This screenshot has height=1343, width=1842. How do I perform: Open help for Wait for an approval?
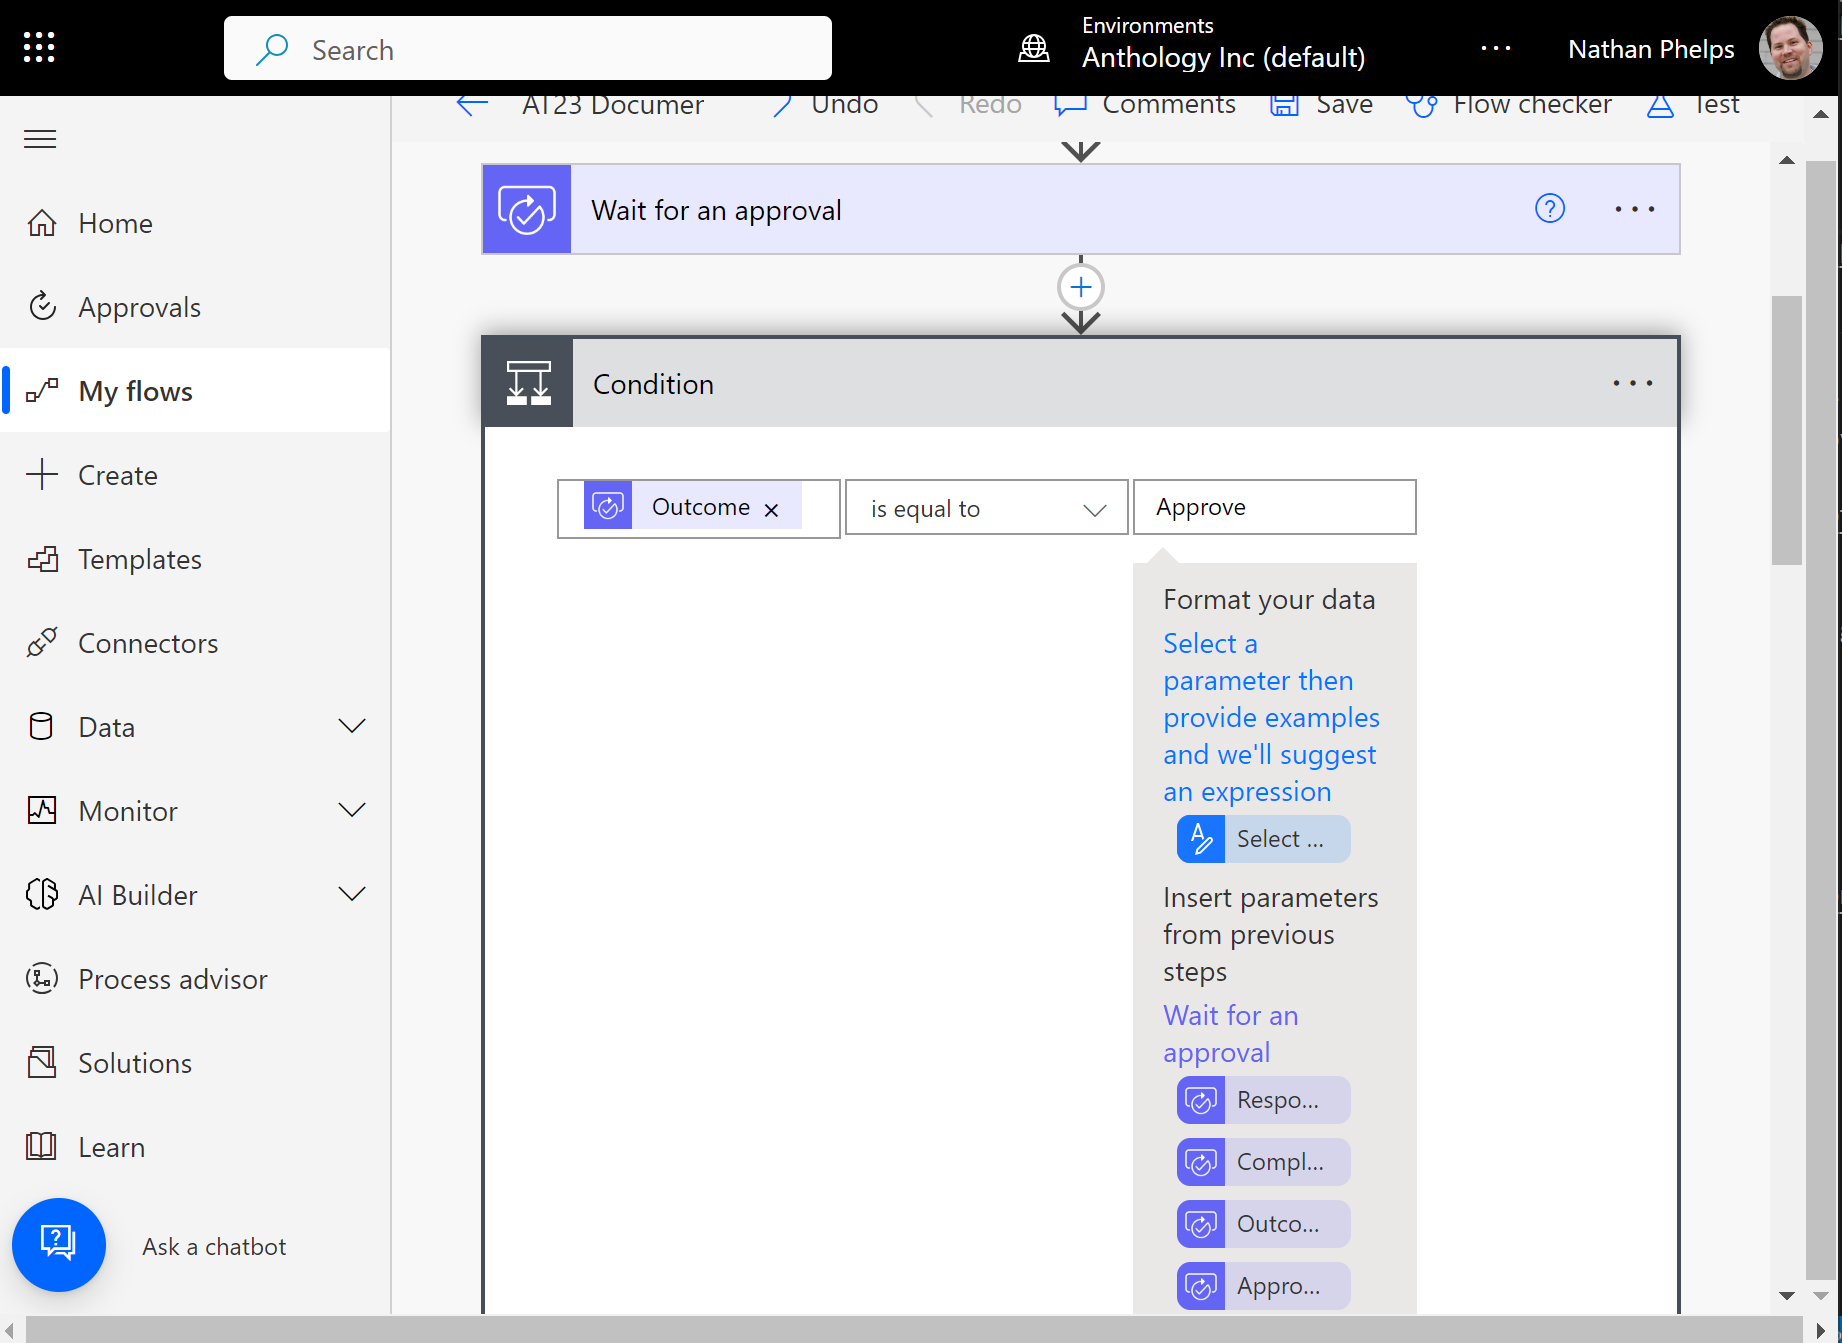[x=1550, y=209]
